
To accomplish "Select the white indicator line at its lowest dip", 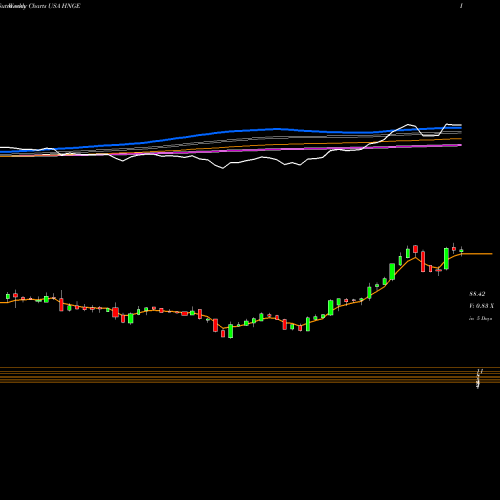I will pos(223,168).
